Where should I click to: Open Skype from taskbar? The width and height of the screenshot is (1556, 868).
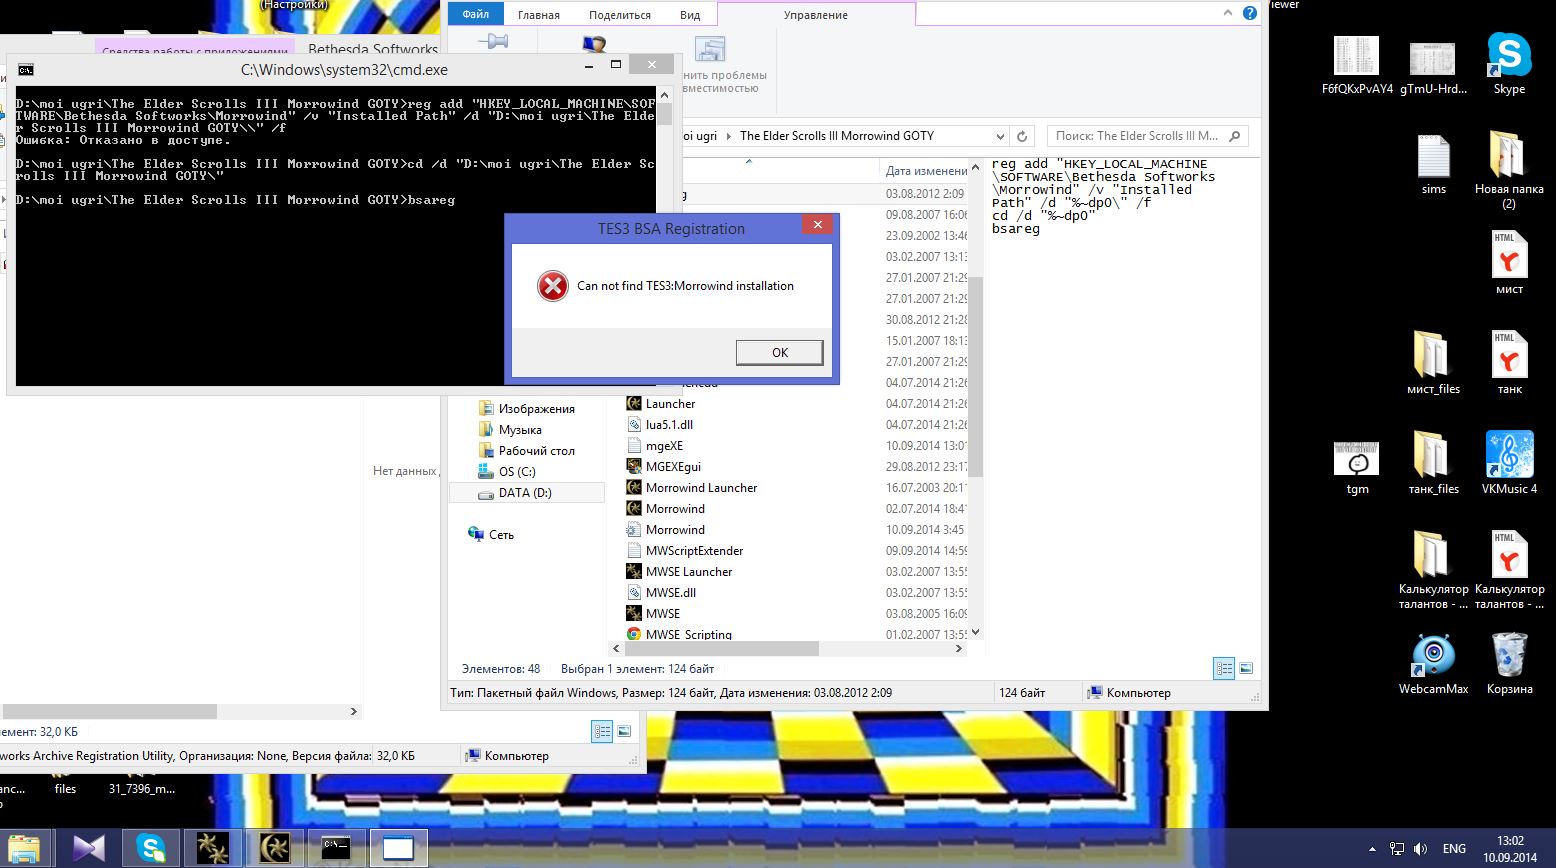[151, 848]
